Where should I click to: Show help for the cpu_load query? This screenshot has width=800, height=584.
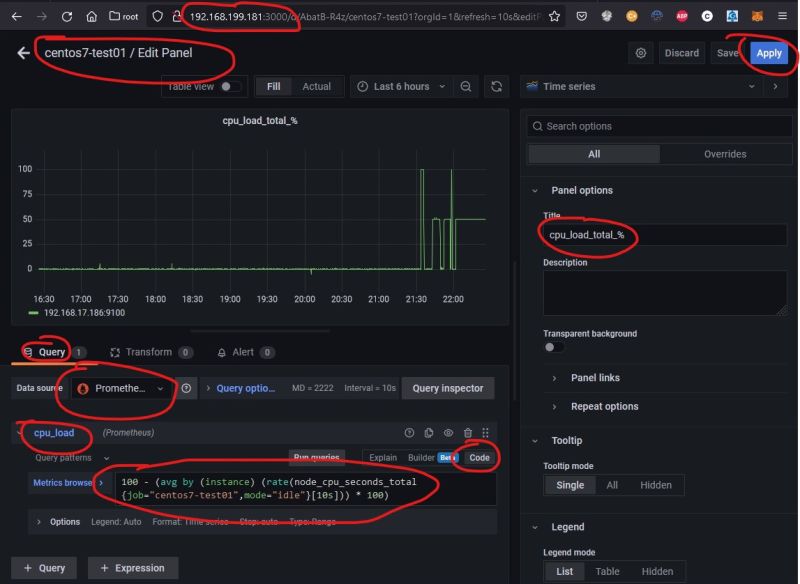pyautogui.click(x=409, y=433)
